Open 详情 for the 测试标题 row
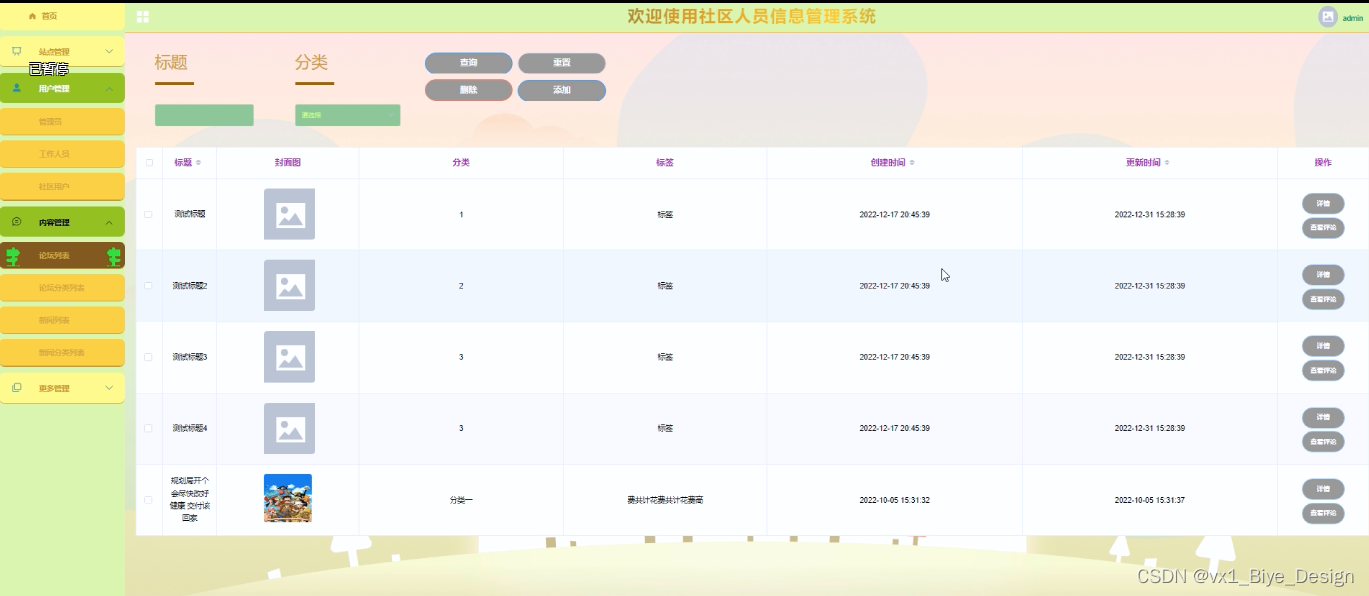 pyautogui.click(x=1323, y=203)
